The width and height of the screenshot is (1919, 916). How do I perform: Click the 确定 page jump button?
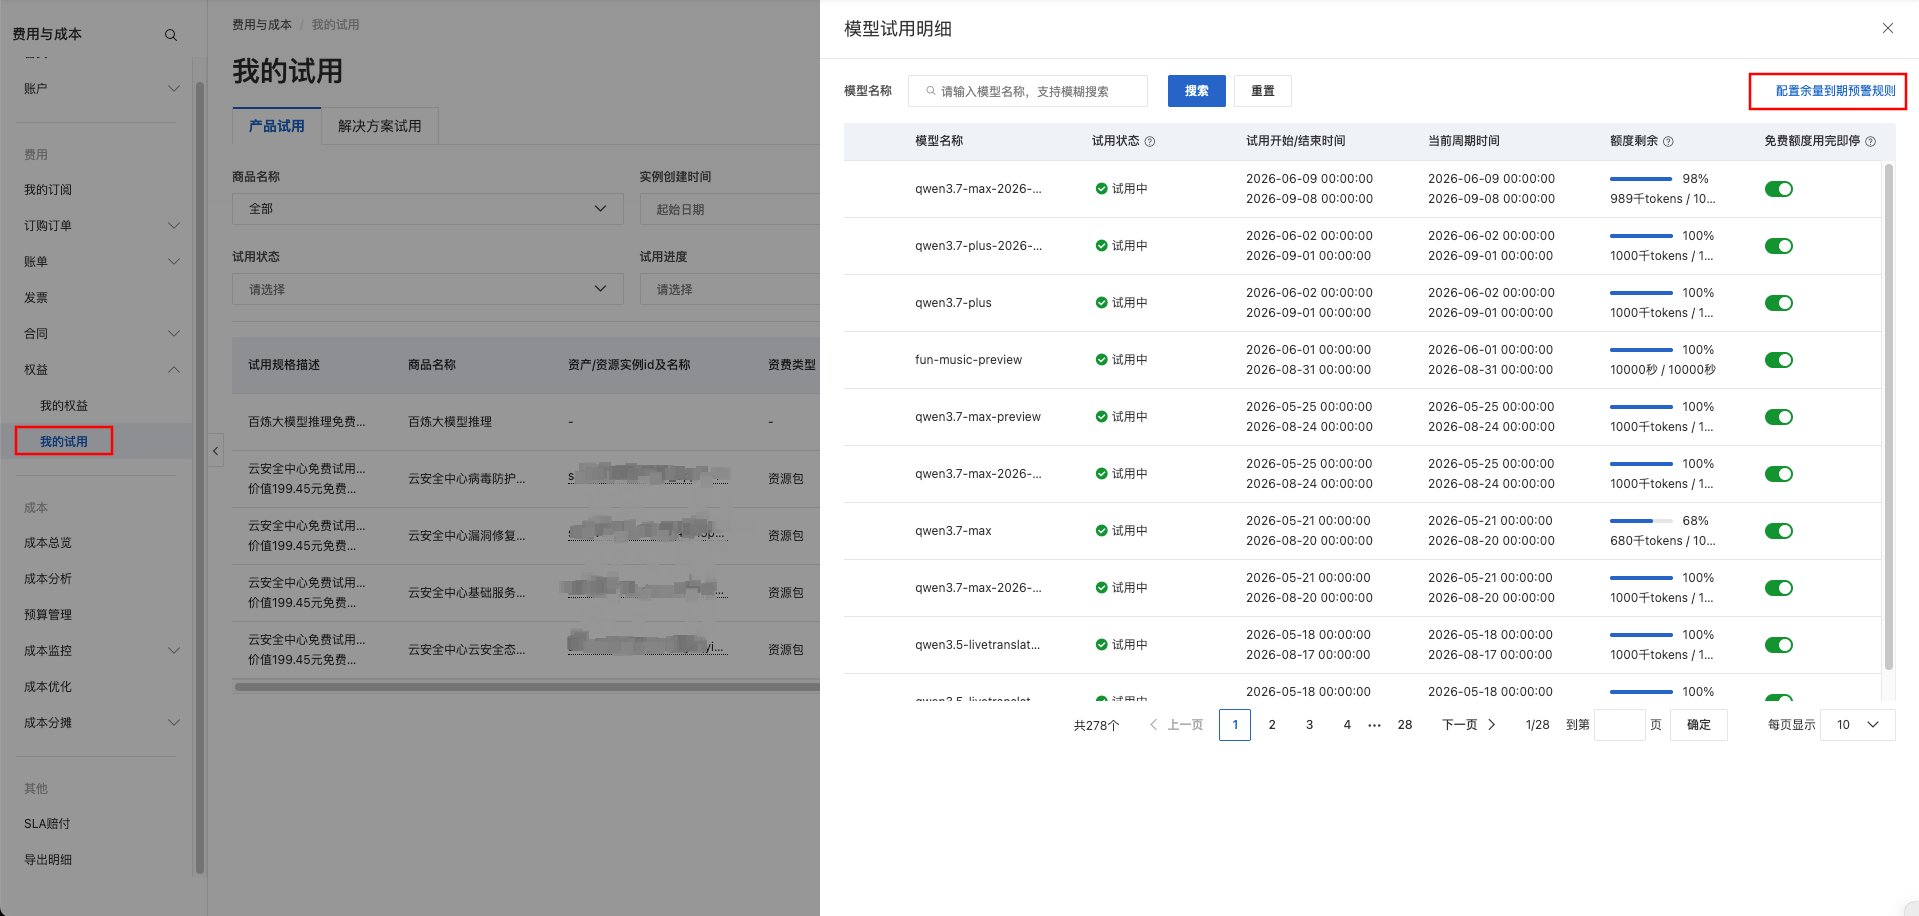click(1698, 725)
